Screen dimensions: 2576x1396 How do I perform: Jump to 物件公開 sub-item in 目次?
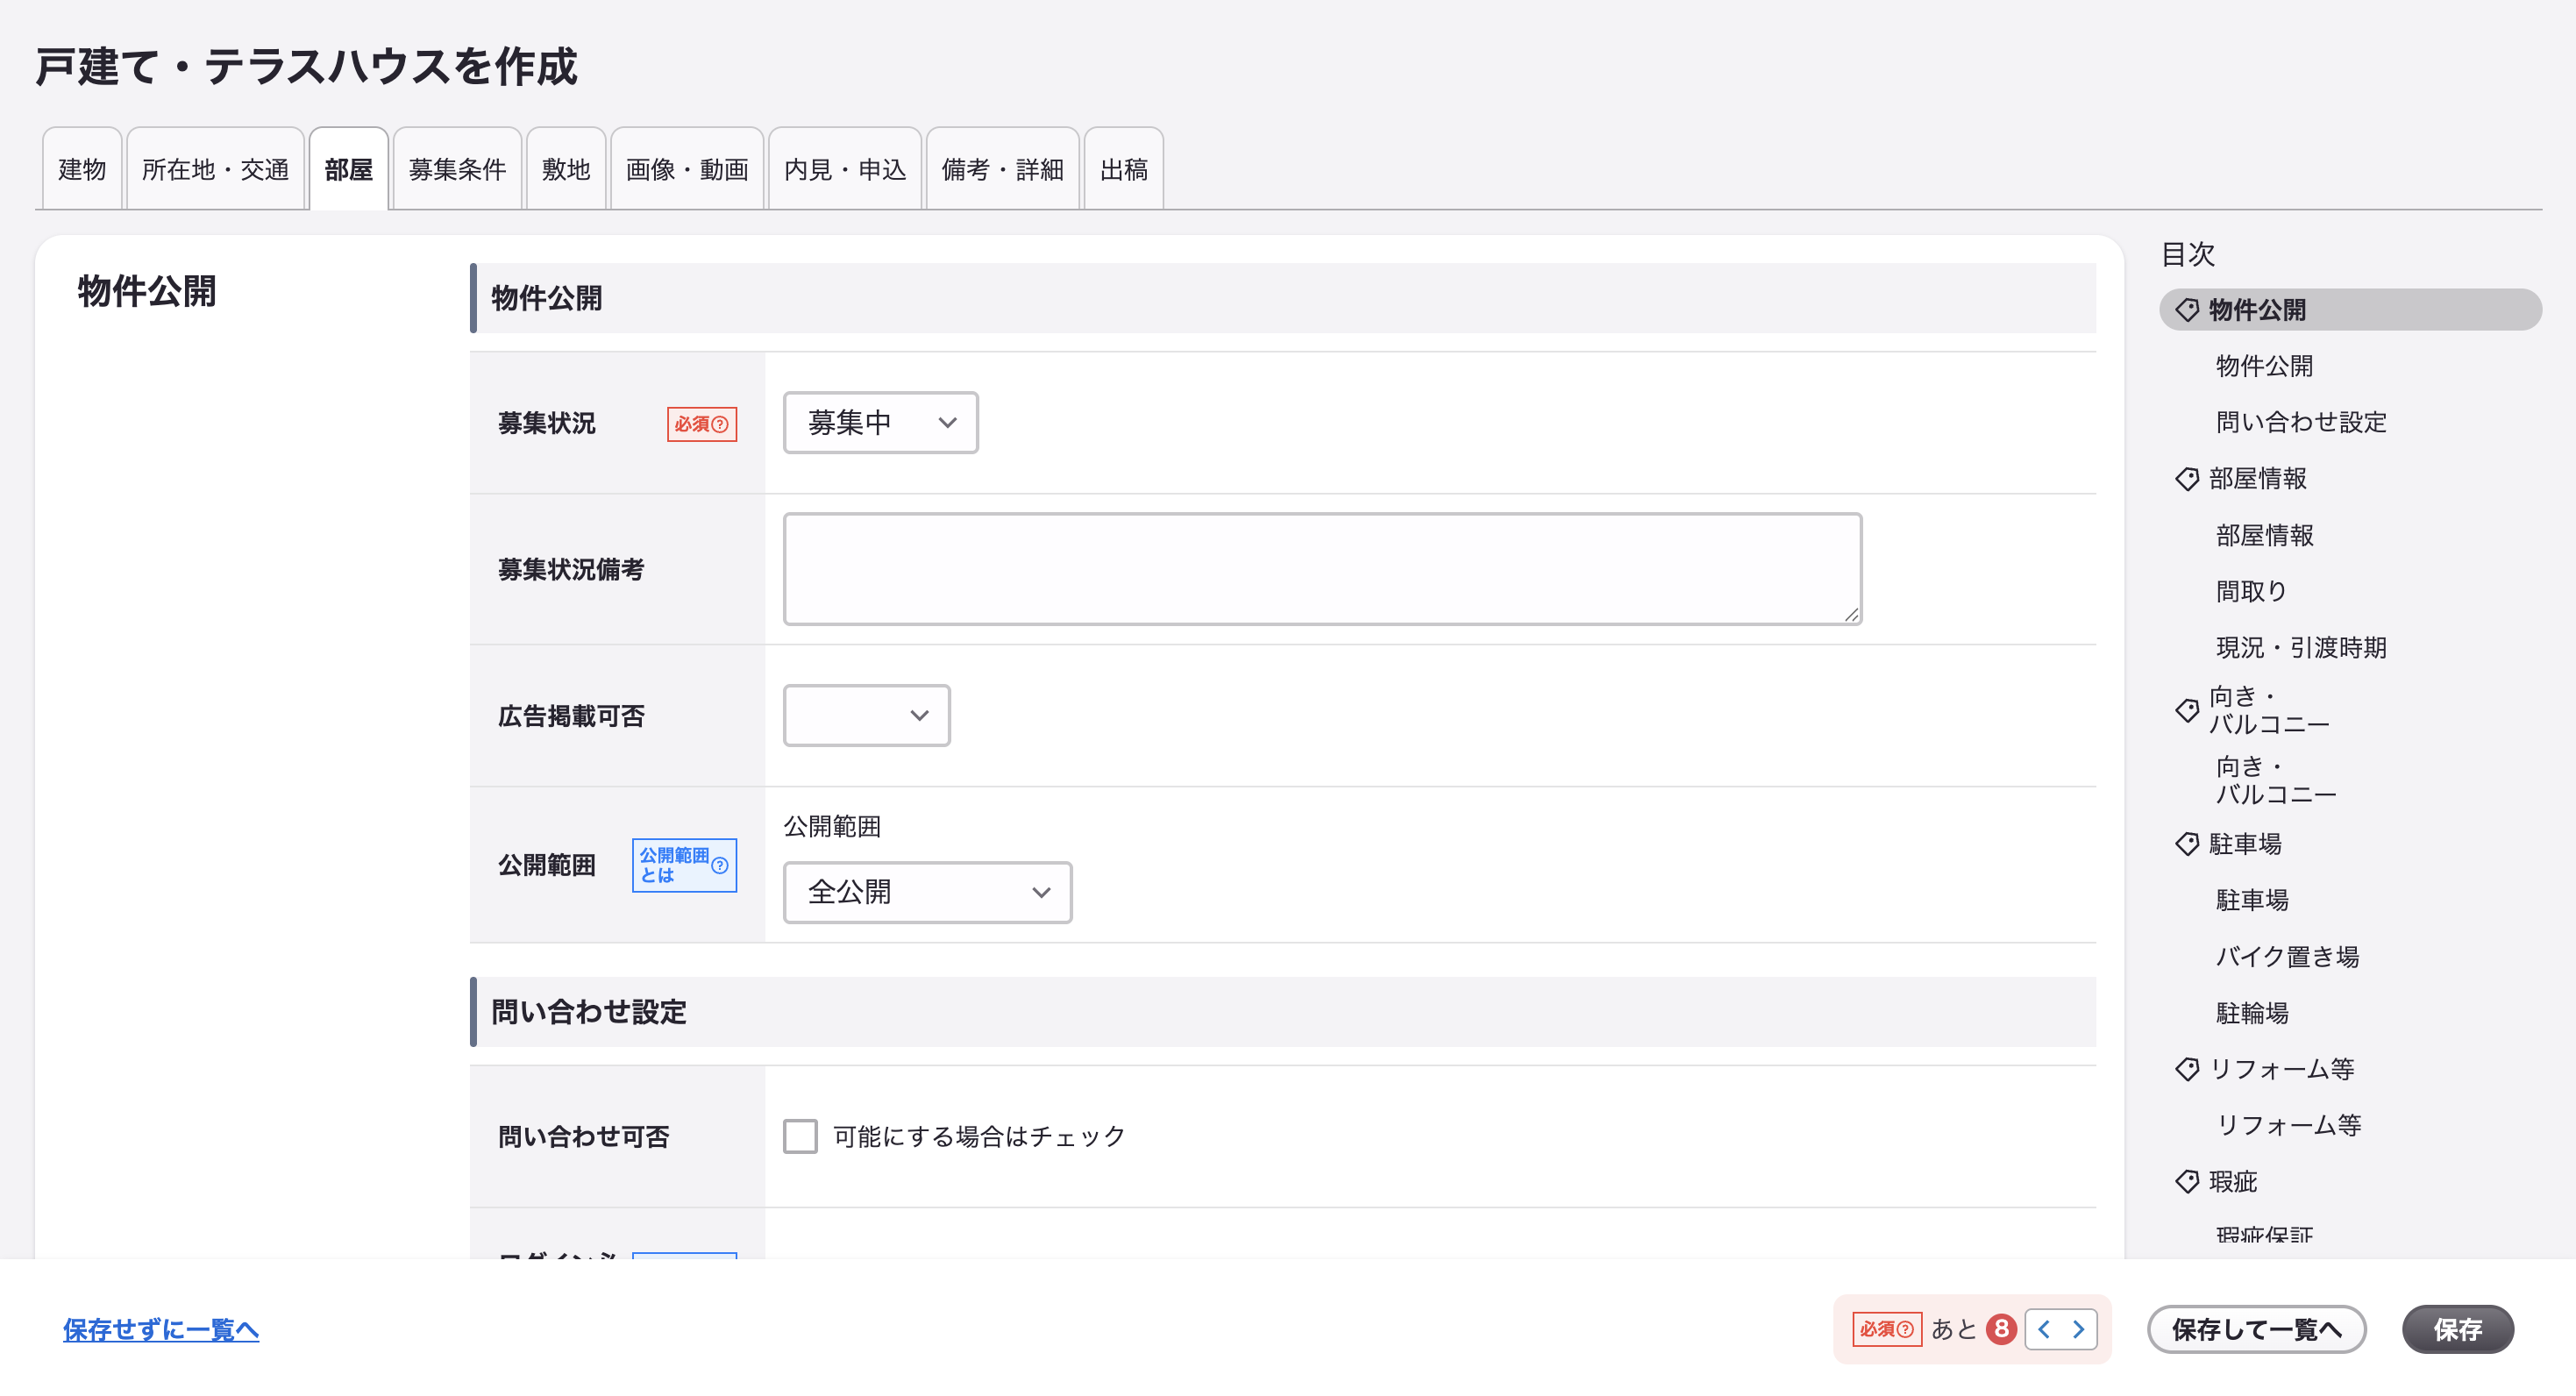pos(2264,366)
